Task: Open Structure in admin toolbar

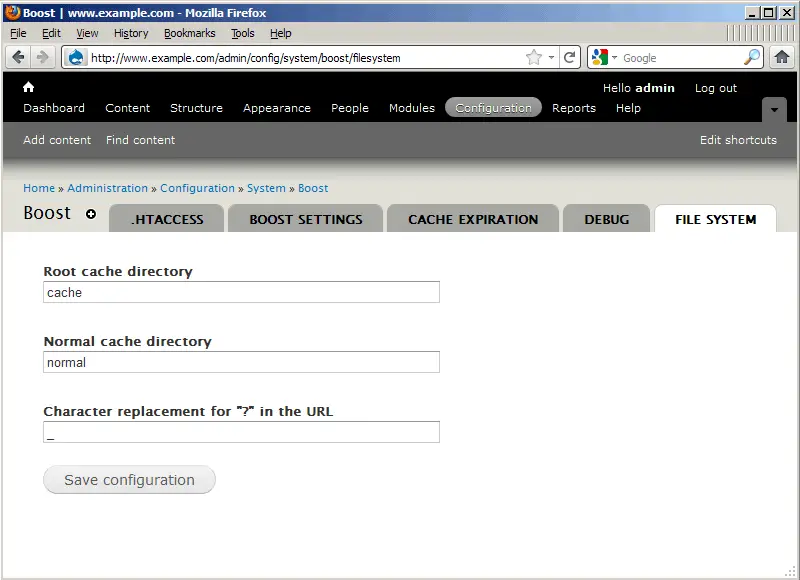Action: coord(196,108)
